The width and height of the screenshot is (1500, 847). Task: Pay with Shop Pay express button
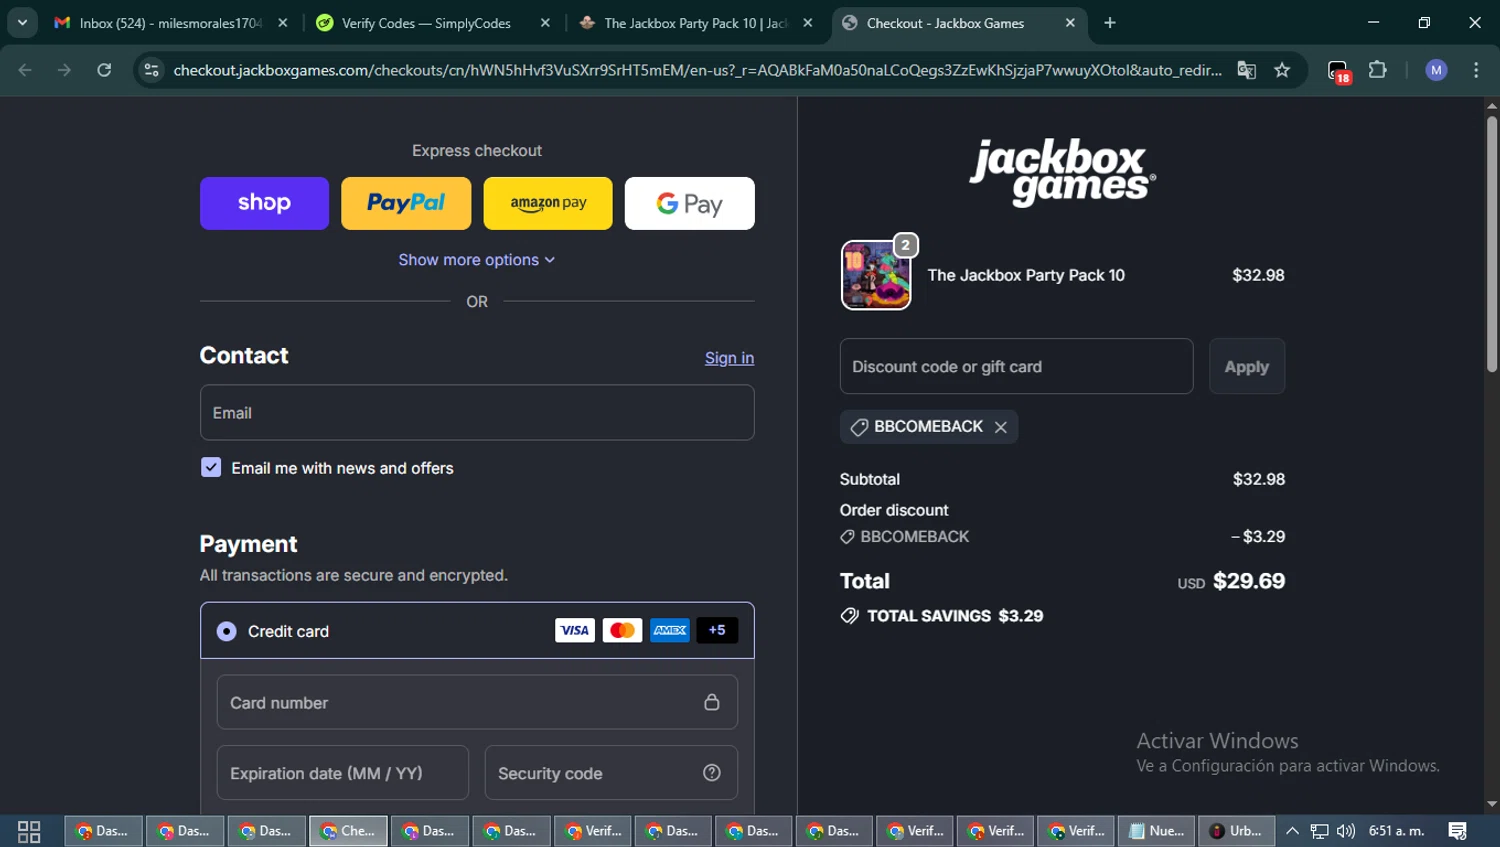[264, 203]
